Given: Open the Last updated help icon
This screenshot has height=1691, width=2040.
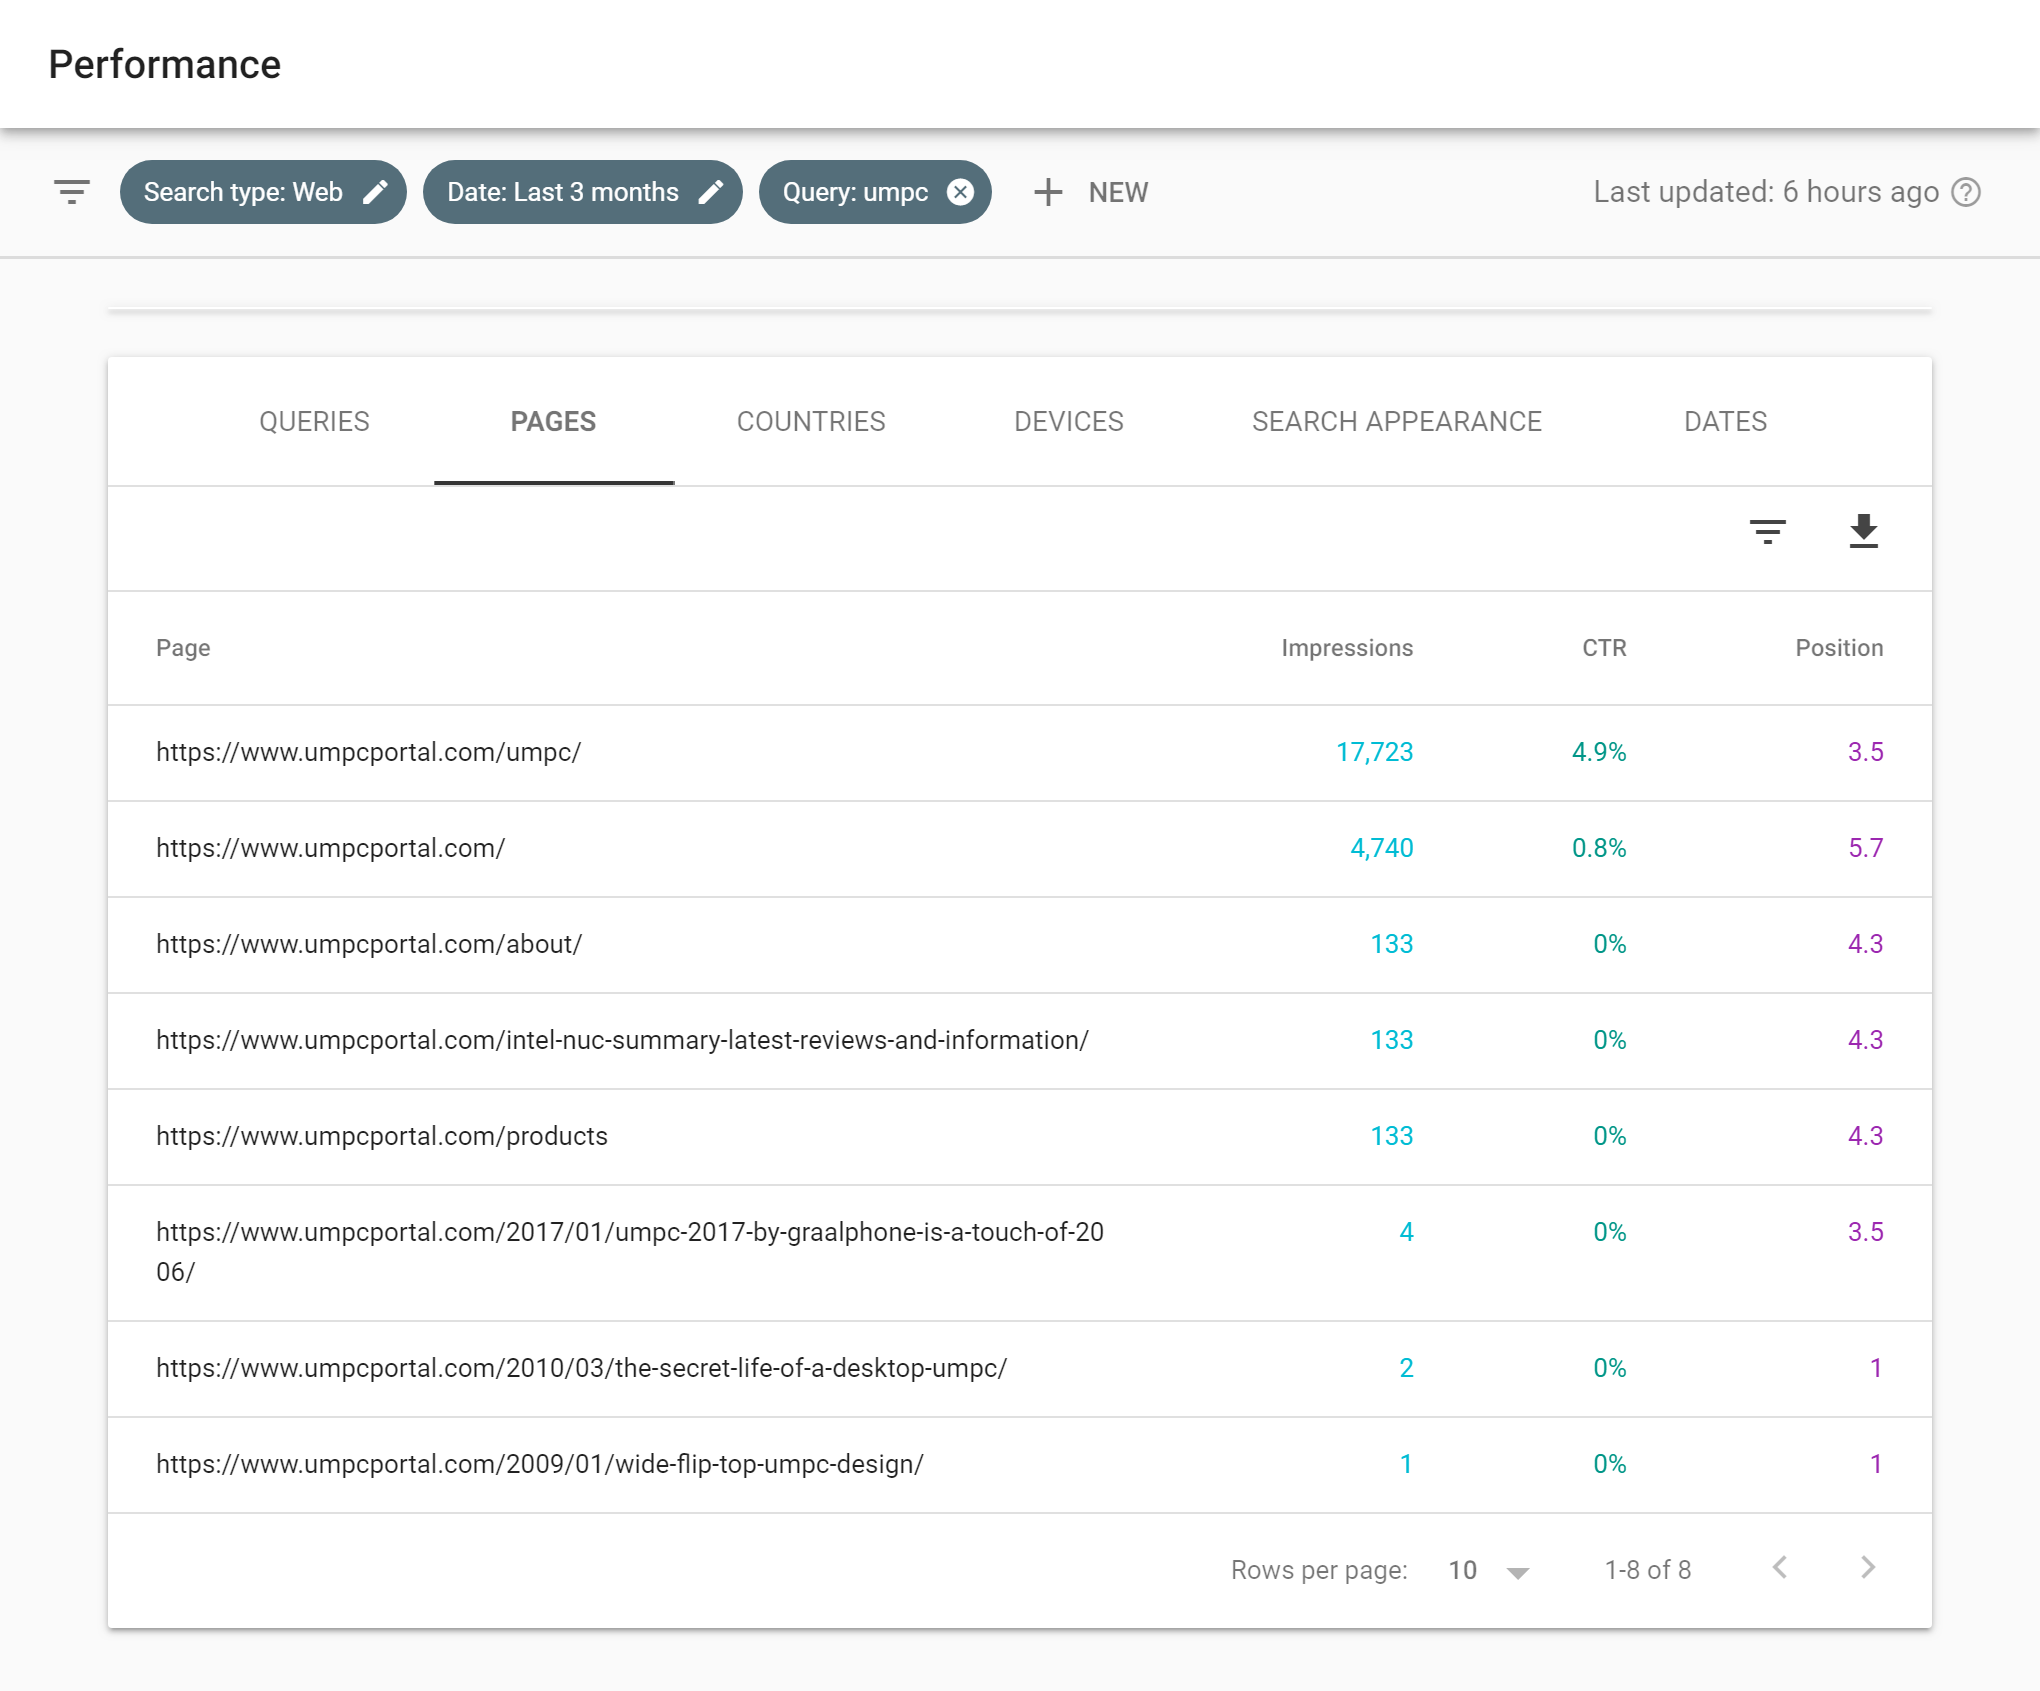Looking at the screenshot, I should point(1966,192).
